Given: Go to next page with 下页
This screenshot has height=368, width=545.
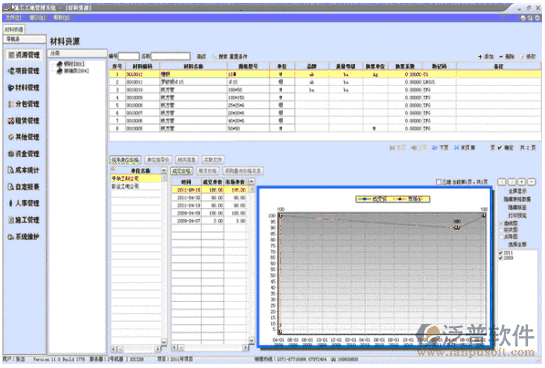Looking at the screenshot, I should tap(440, 148).
